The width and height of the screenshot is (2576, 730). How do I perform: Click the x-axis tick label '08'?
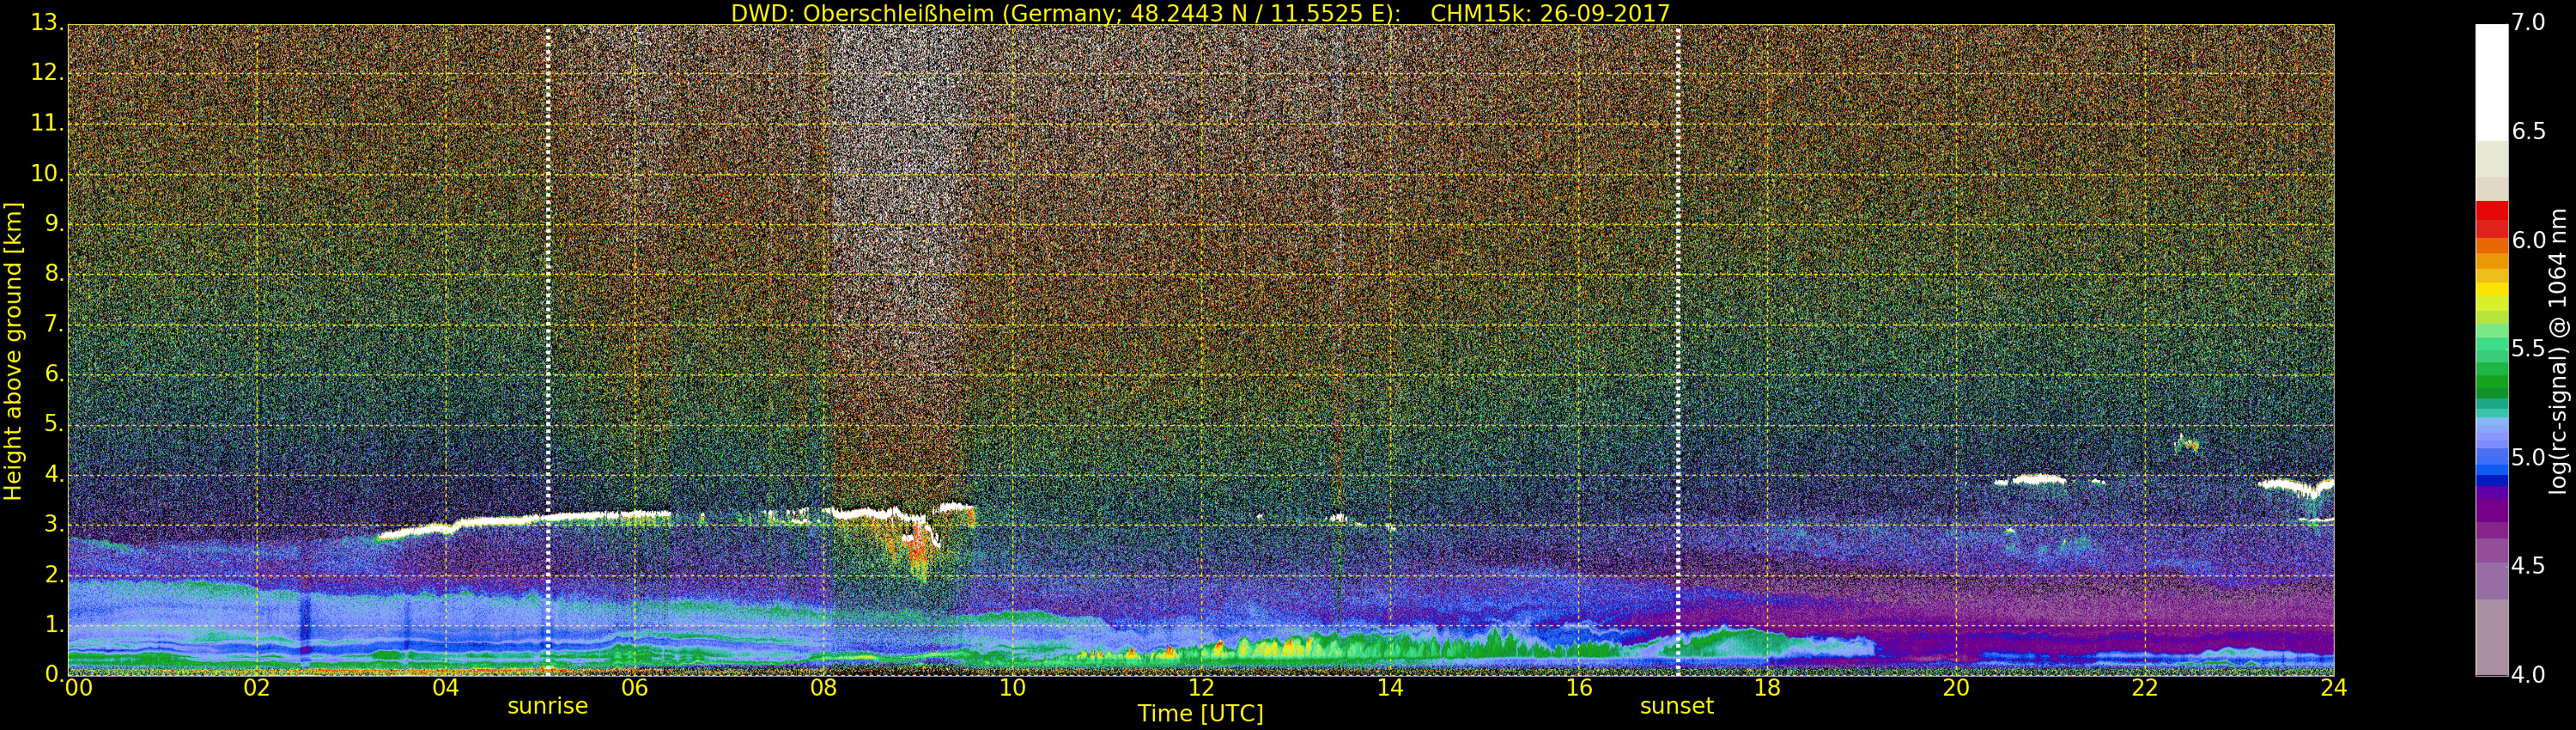pyautogui.click(x=823, y=688)
